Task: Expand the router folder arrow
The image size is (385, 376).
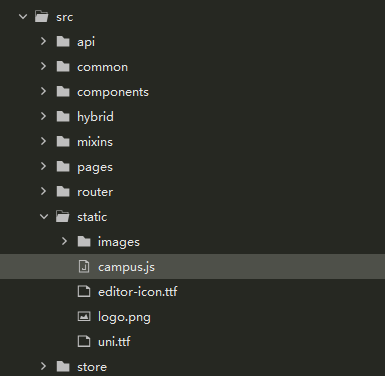Action: 43,191
